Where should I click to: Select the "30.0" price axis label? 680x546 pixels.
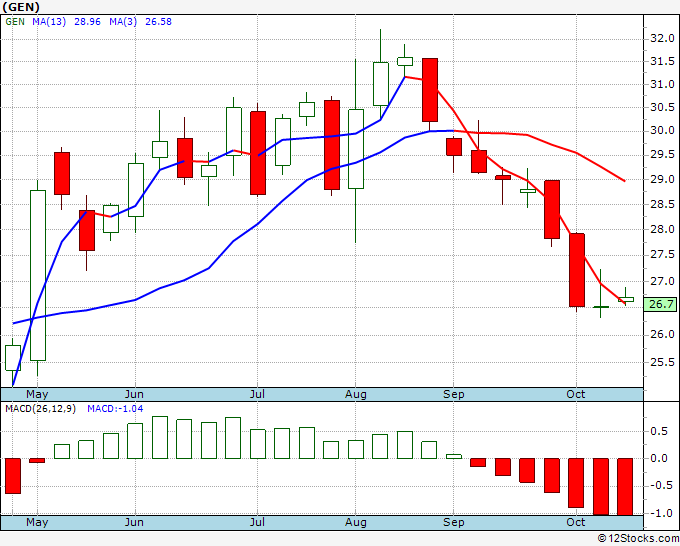(662, 130)
